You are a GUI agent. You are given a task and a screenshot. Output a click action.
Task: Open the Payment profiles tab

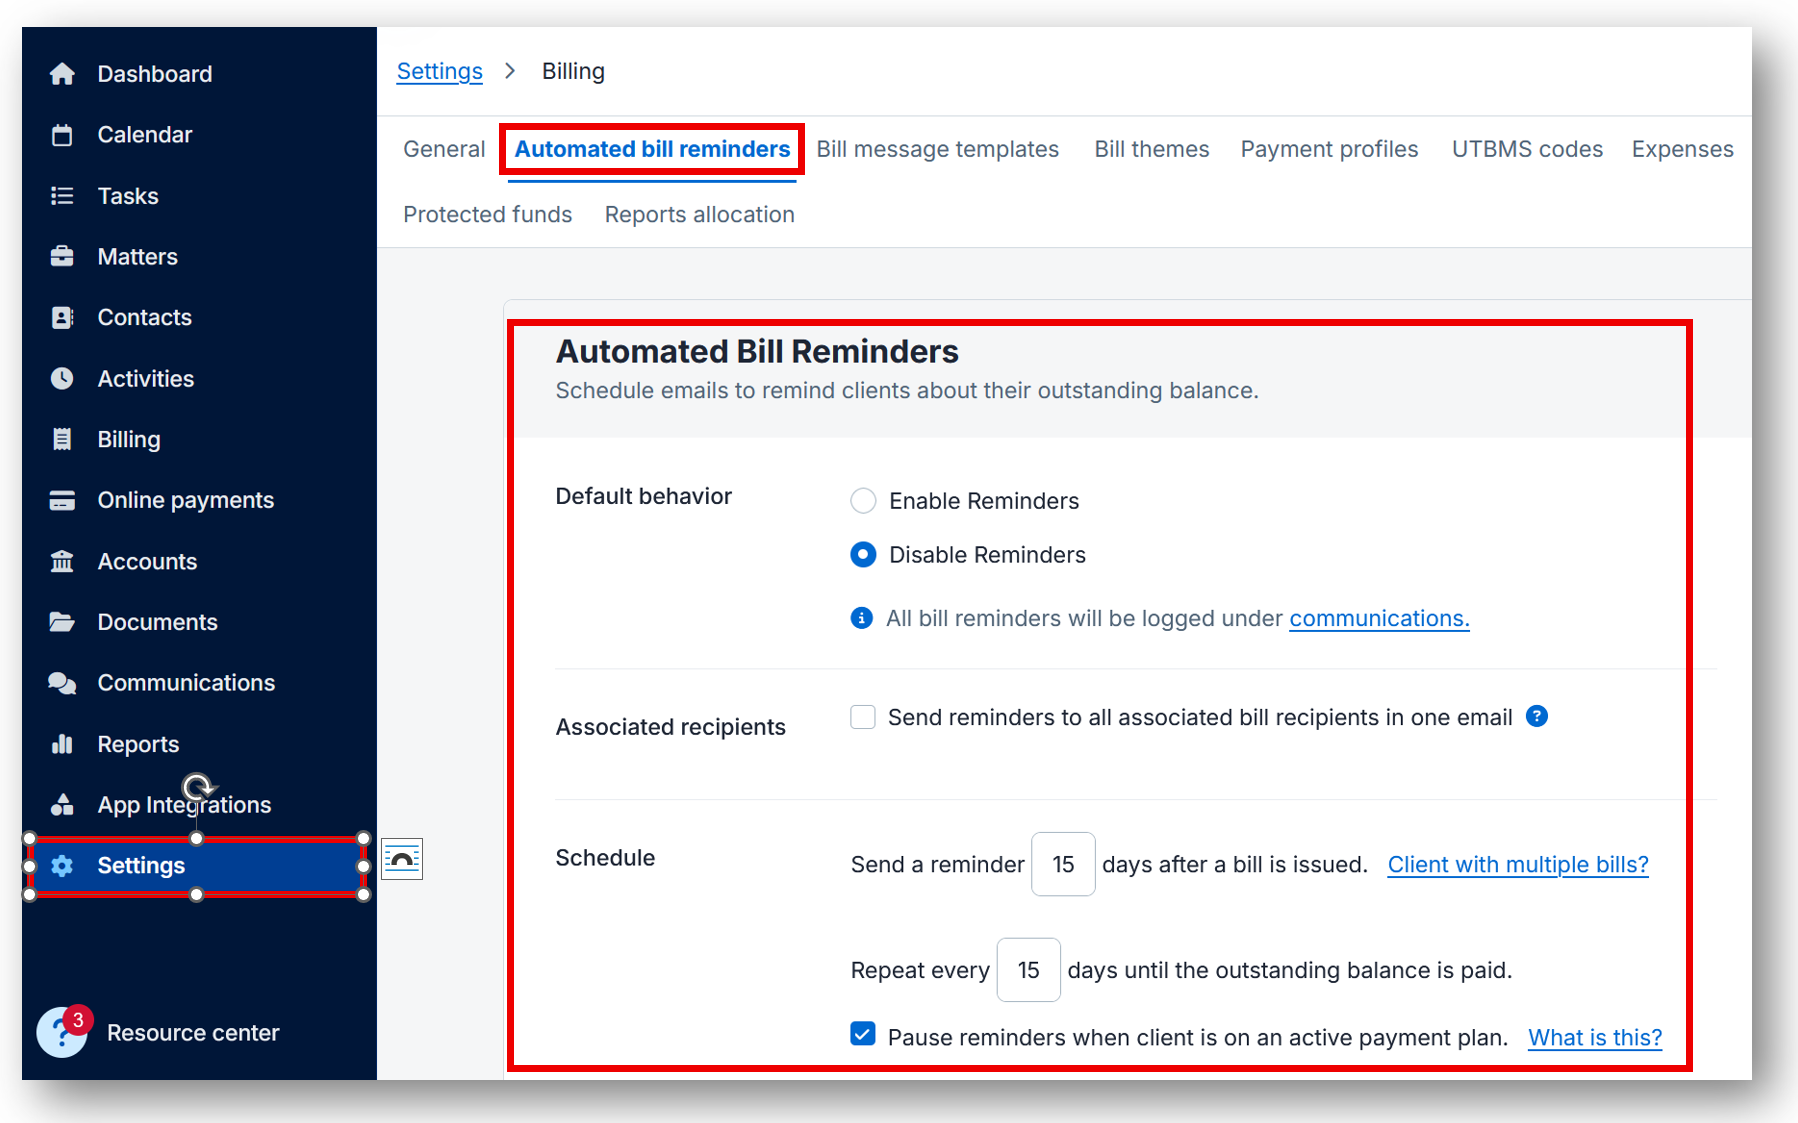1329,148
